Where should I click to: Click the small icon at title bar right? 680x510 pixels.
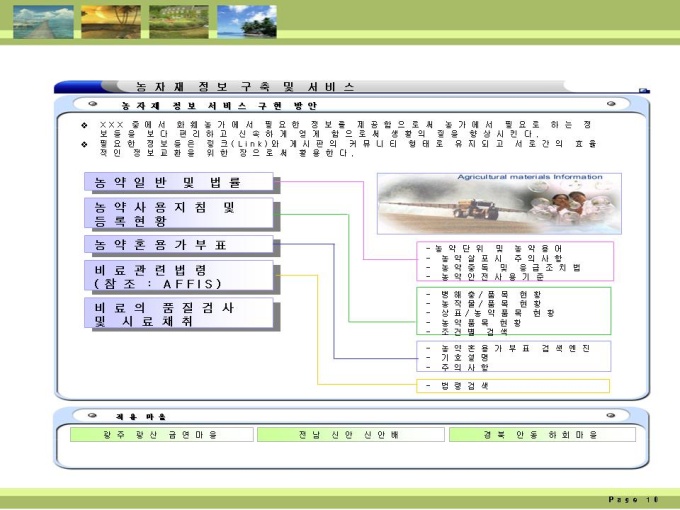644,91
